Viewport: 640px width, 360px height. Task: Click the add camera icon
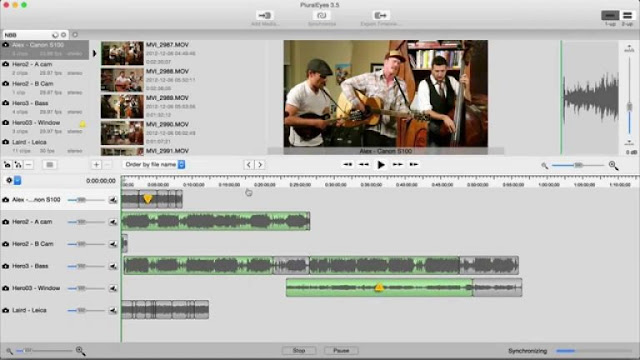(7, 165)
